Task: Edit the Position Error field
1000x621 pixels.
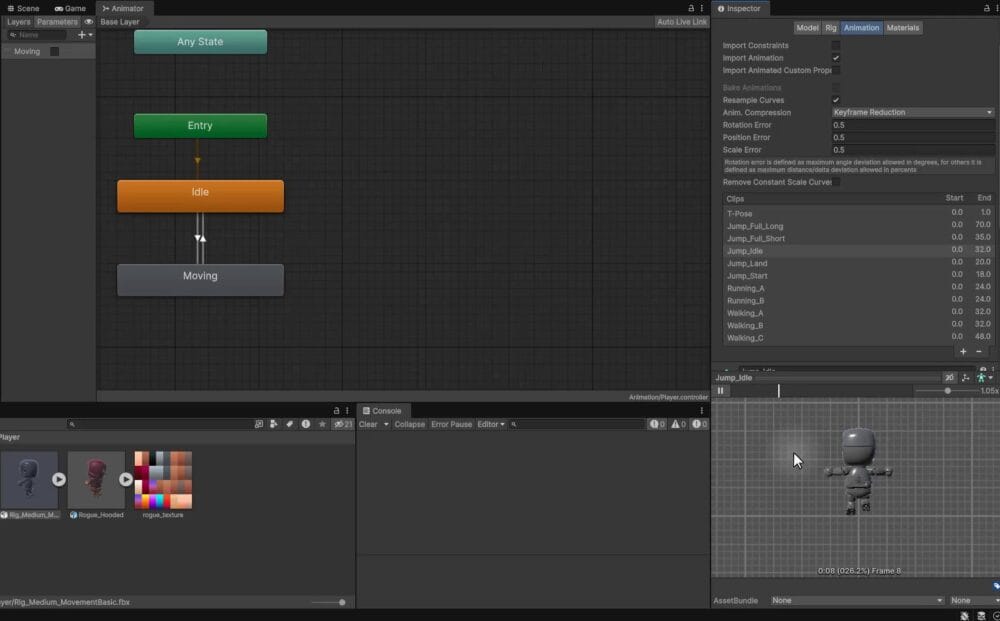Action: (913, 138)
